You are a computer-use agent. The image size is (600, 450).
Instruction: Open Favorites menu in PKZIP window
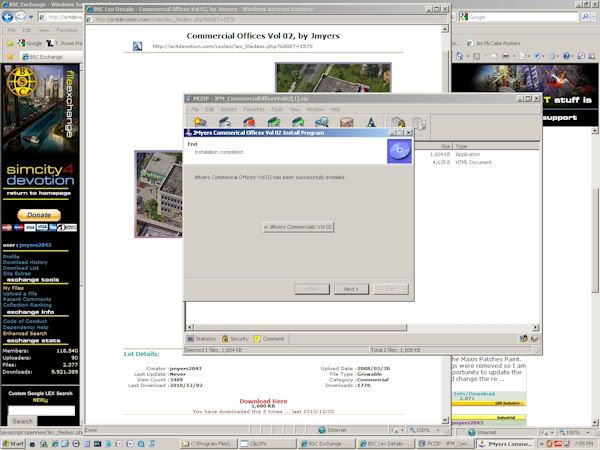(x=254, y=109)
